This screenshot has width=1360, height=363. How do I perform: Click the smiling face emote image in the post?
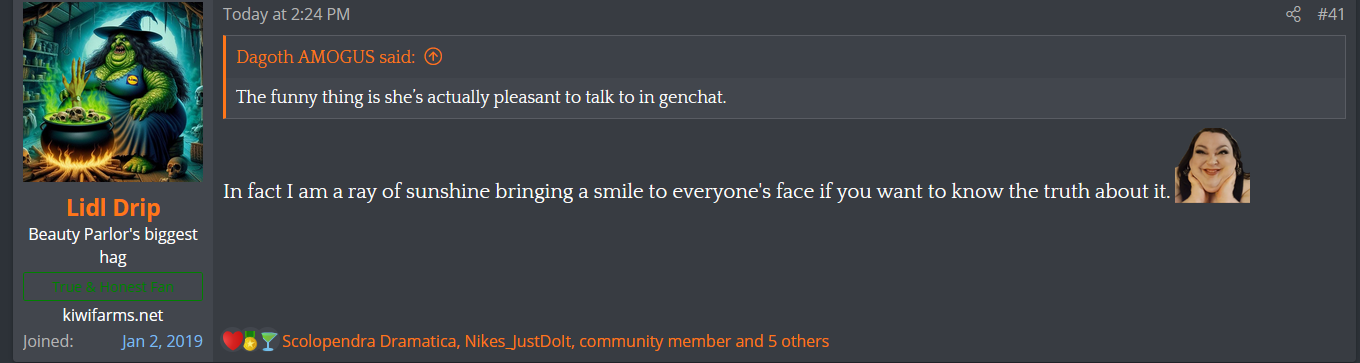coord(1213,166)
